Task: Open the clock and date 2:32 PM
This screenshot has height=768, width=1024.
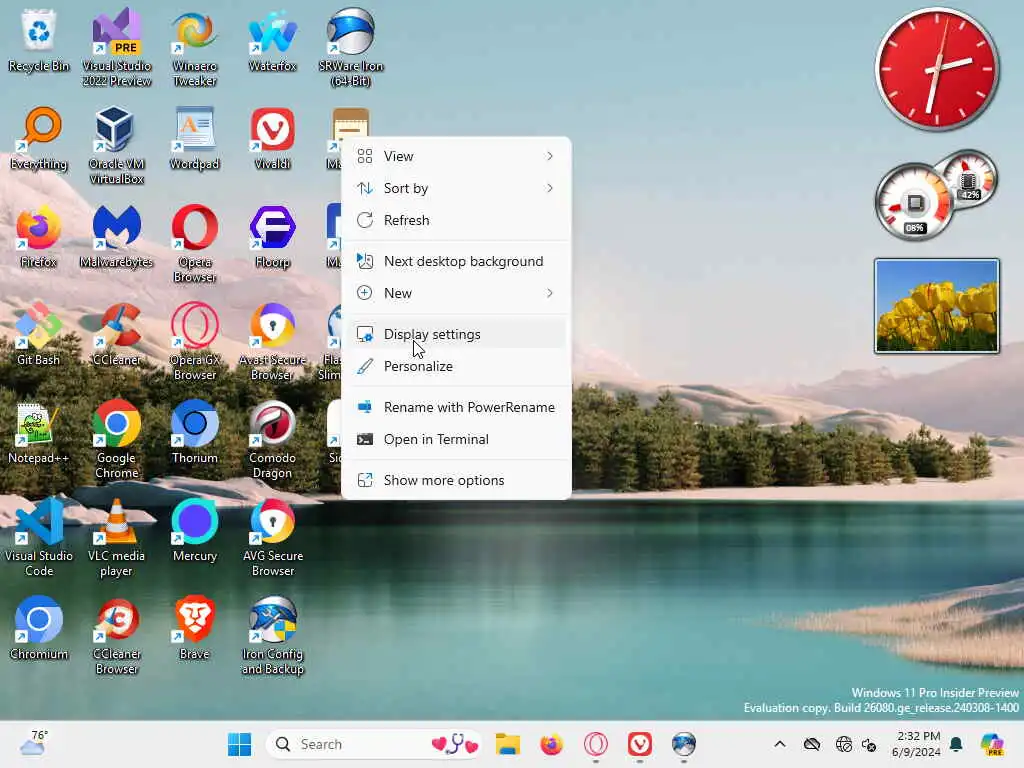Action: pyautogui.click(x=918, y=744)
